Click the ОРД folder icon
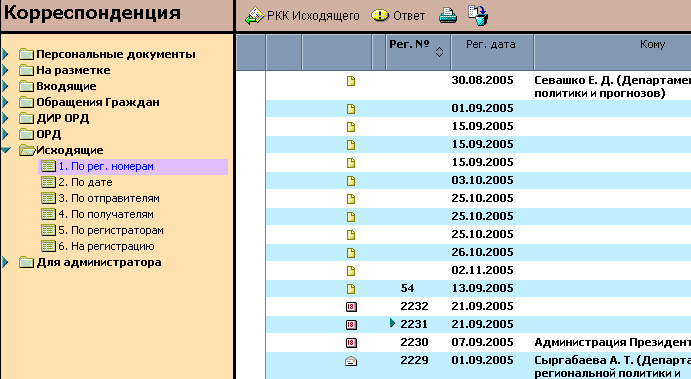The width and height of the screenshot is (691, 379). tap(26, 134)
